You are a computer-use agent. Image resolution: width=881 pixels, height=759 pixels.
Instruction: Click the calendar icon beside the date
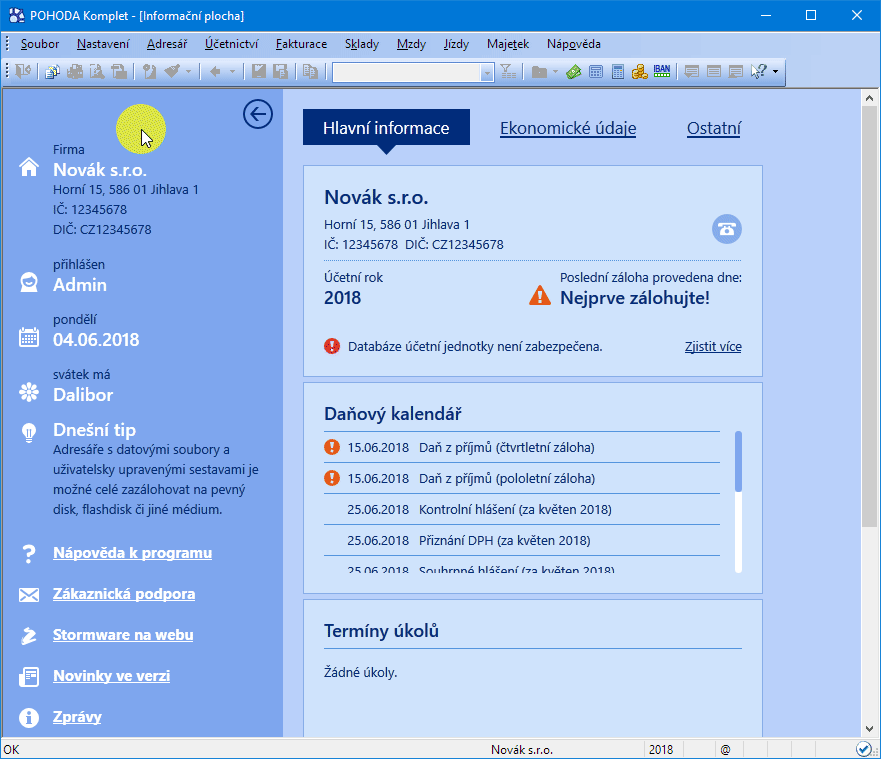(x=29, y=337)
